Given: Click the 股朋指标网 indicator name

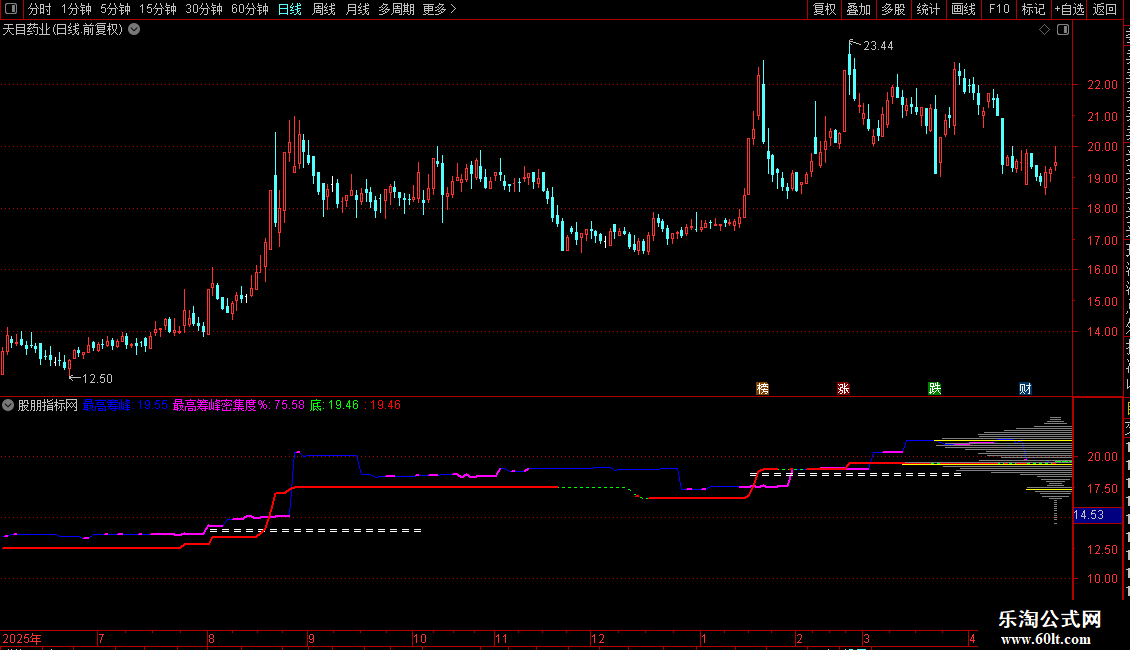Looking at the screenshot, I should (48, 405).
